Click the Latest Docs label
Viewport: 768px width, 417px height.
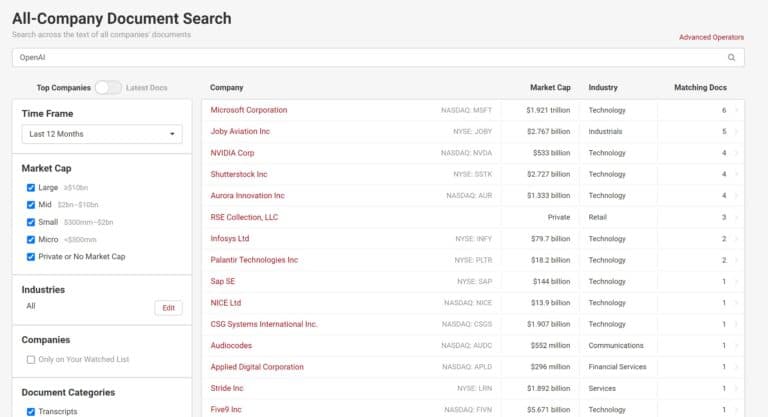coord(146,88)
